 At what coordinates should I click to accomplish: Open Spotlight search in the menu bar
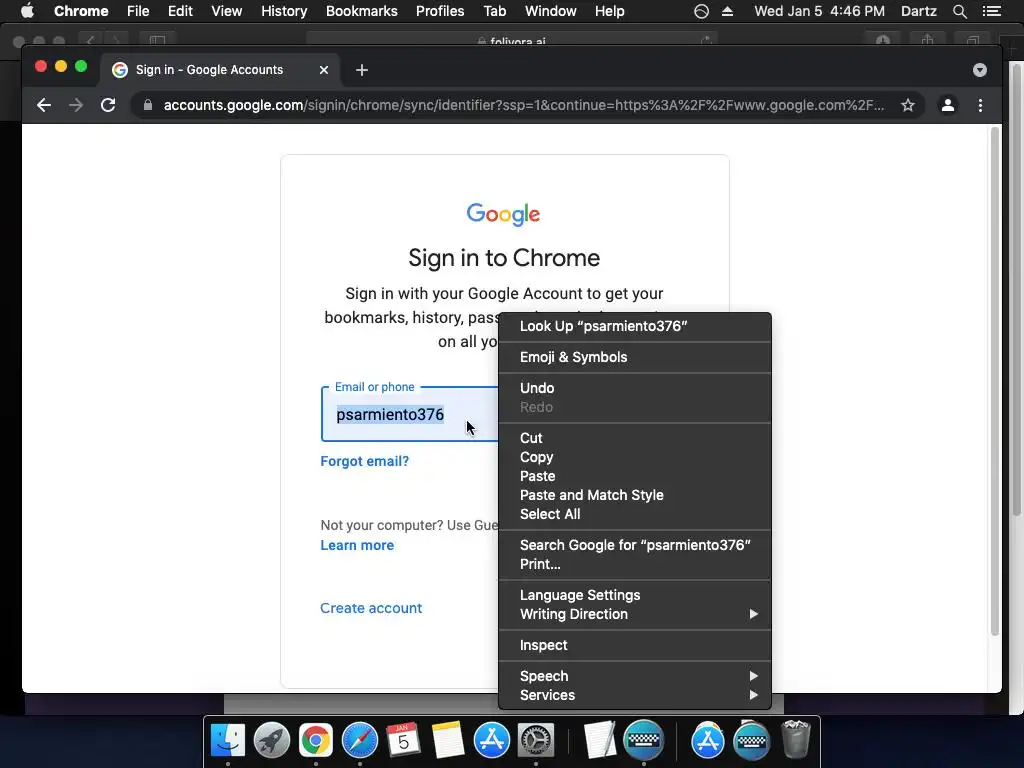click(959, 11)
